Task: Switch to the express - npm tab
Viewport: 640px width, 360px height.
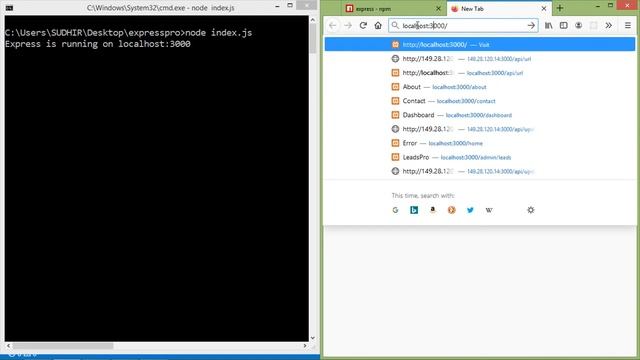Action: pos(394,9)
